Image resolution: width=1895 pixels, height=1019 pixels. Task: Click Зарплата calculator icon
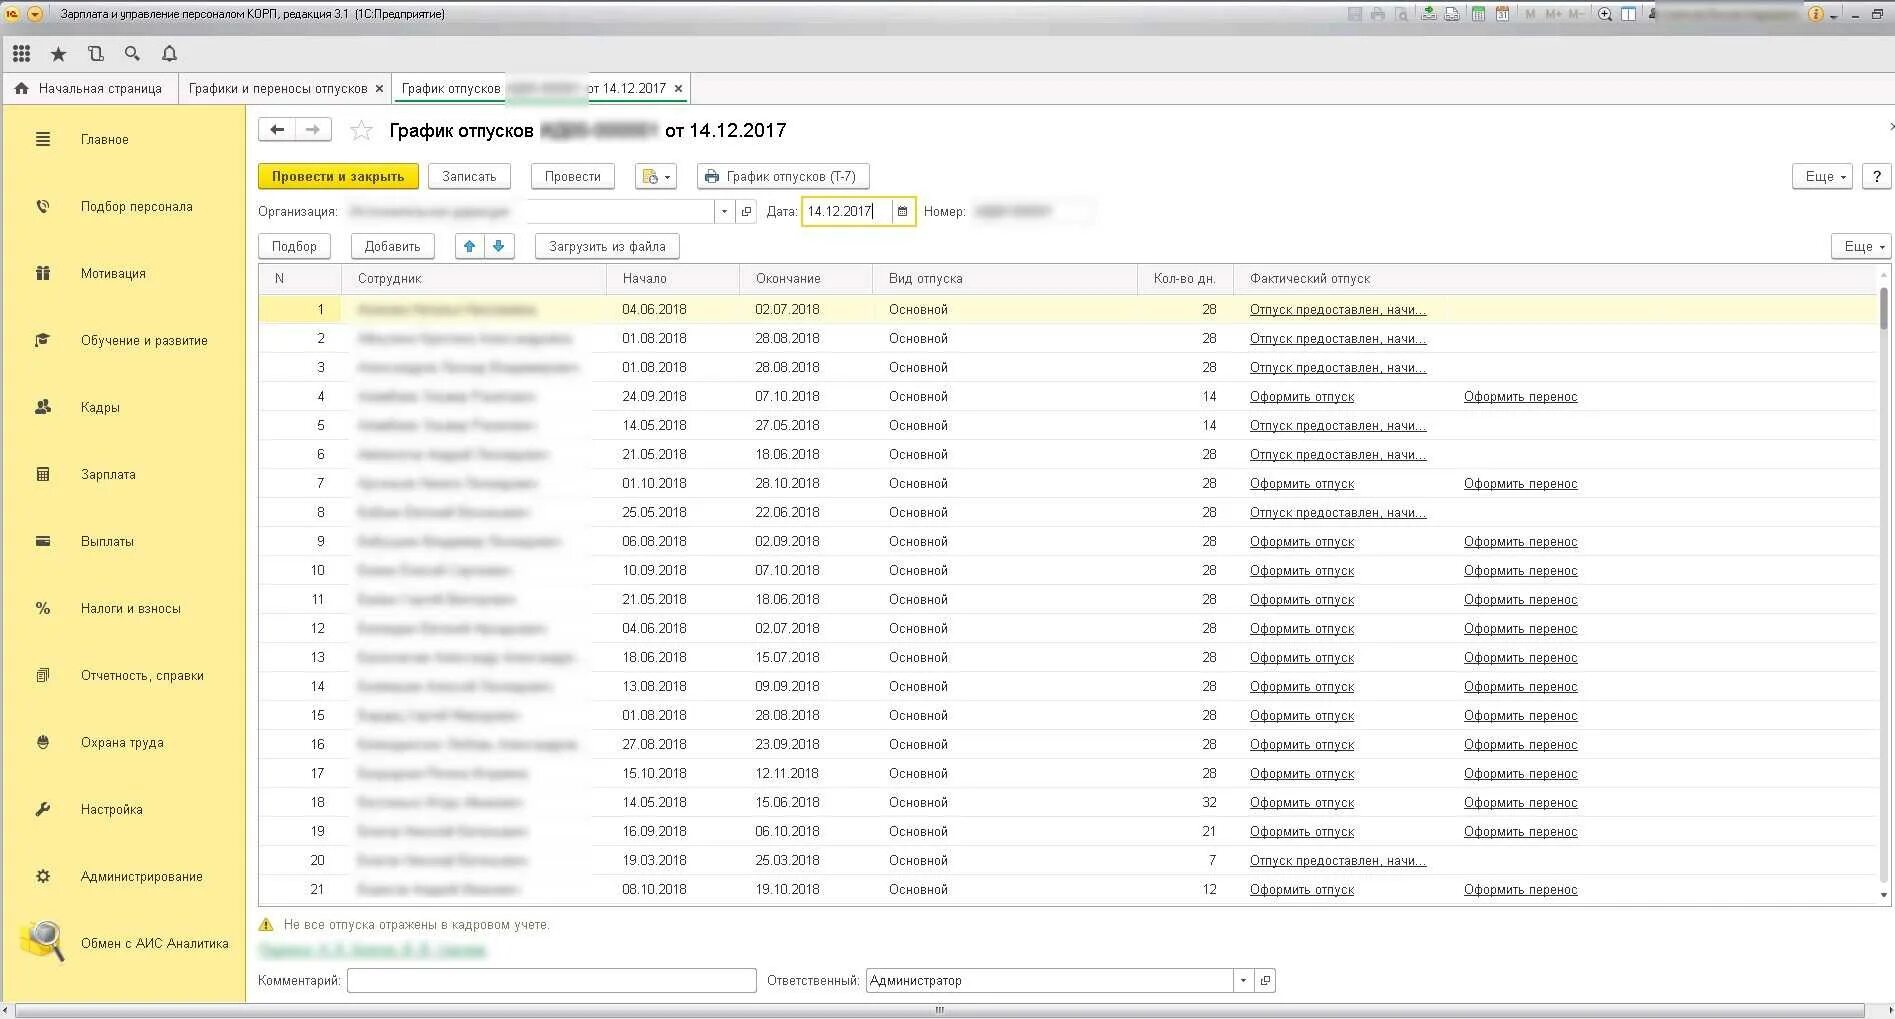click(x=43, y=474)
